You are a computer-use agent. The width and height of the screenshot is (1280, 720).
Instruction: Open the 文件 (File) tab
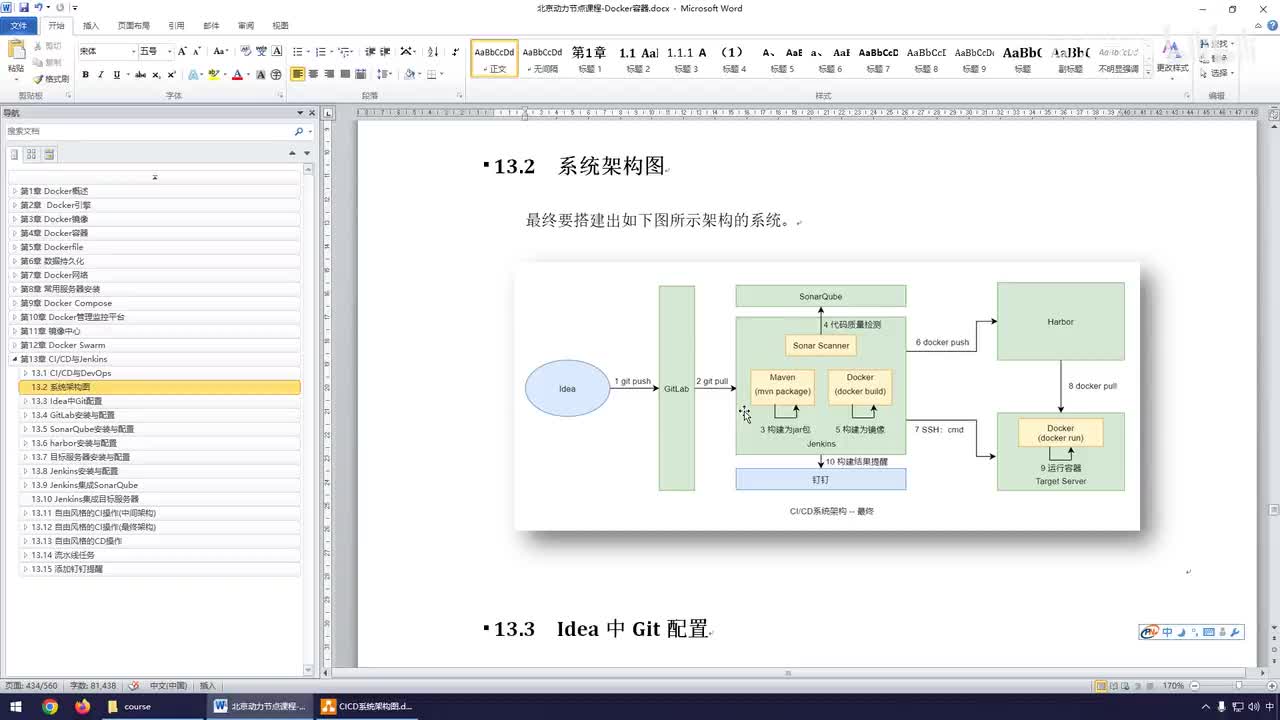(x=19, y=26)
